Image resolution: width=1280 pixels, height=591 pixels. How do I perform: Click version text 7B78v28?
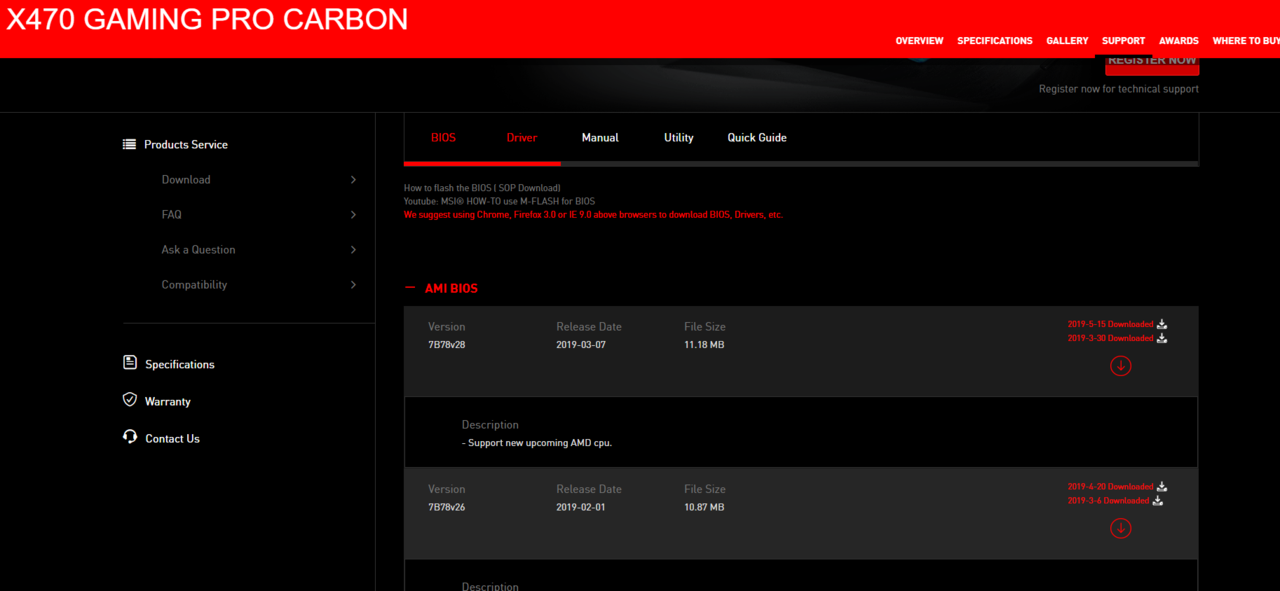click(446, 345)
